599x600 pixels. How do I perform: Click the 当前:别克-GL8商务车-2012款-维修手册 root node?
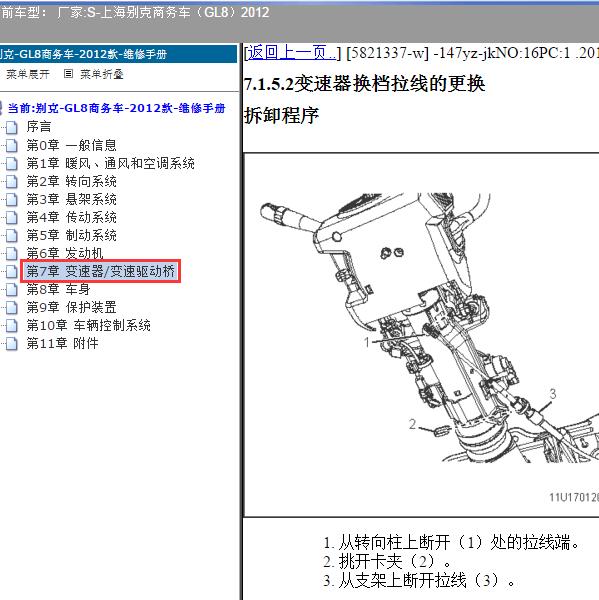(116, 108)
